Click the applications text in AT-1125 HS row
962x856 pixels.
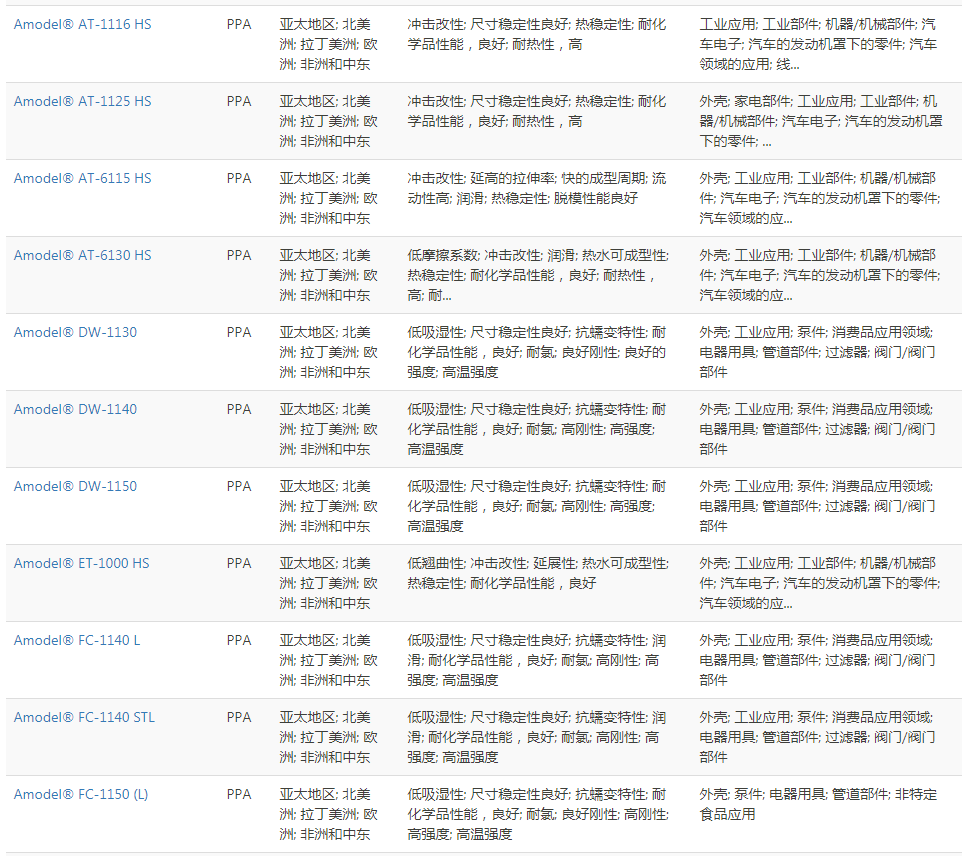point(821,121)
